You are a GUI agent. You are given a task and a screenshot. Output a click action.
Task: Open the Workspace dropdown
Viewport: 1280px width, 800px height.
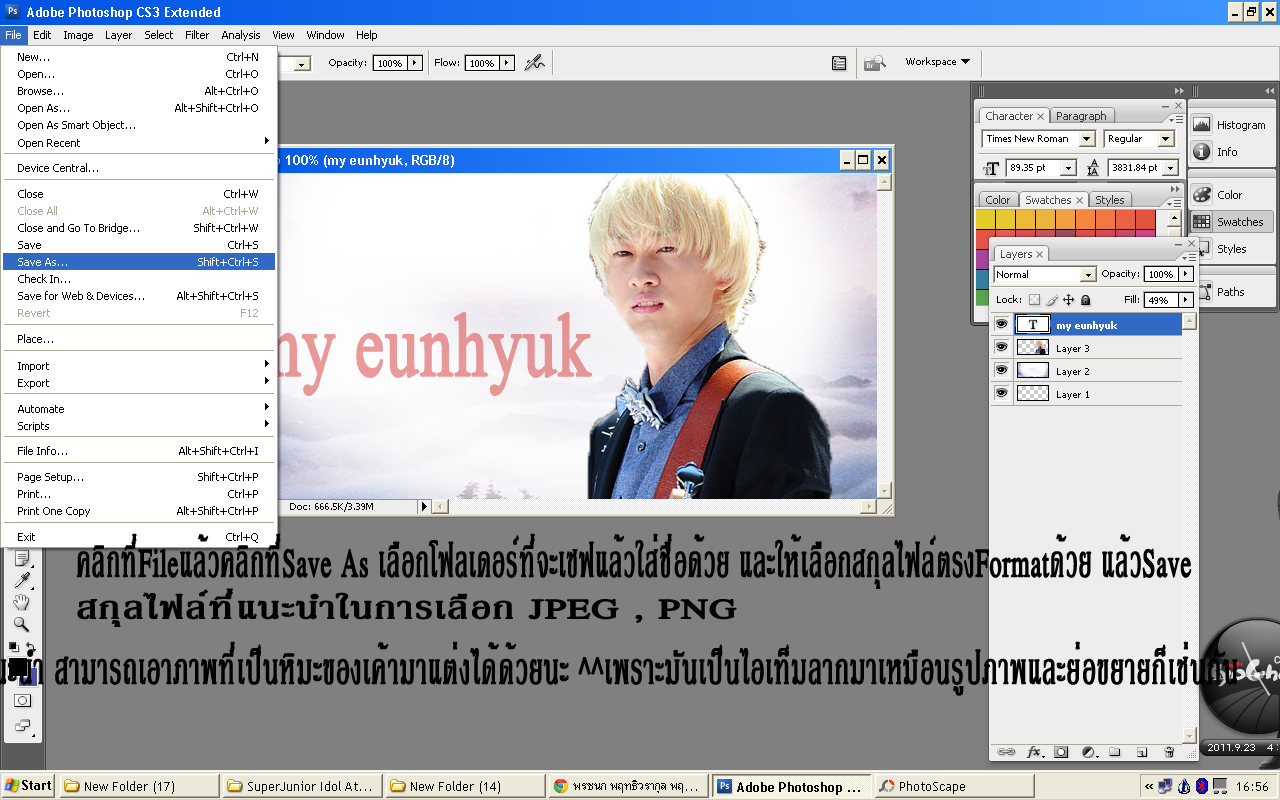click(x=937, y=62)
